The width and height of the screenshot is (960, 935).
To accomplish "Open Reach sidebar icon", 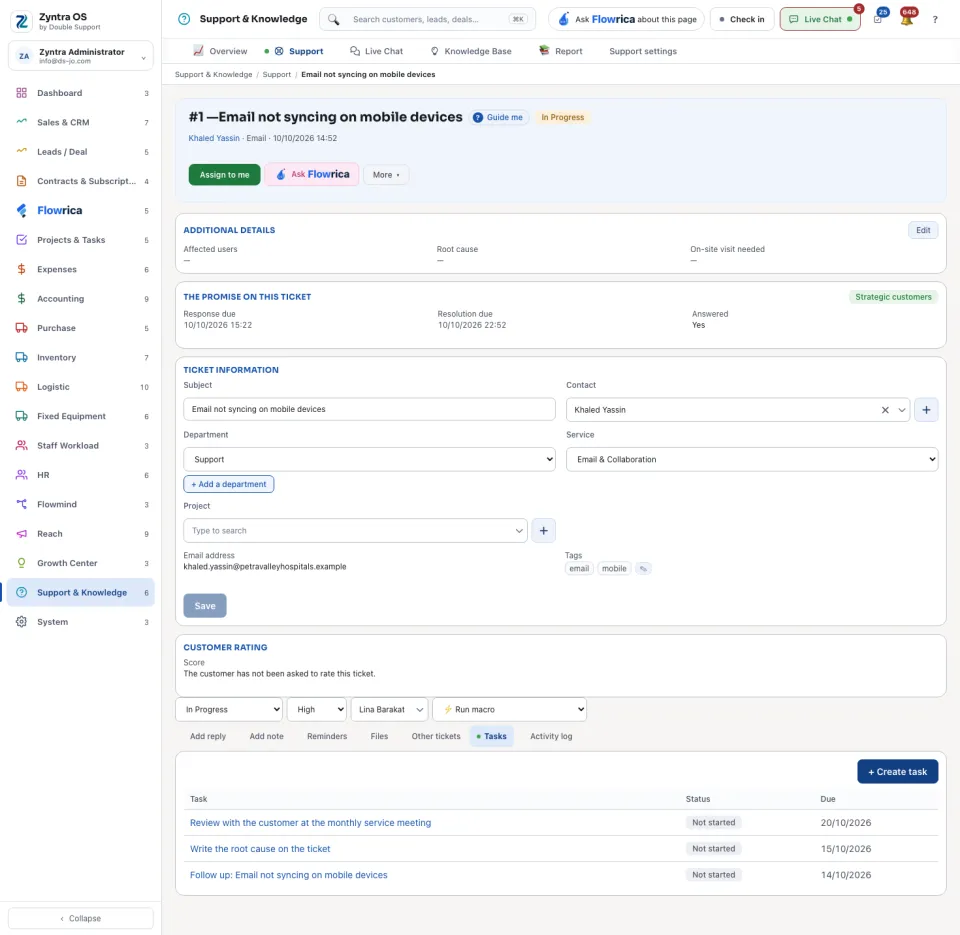I will pos(21,534).
